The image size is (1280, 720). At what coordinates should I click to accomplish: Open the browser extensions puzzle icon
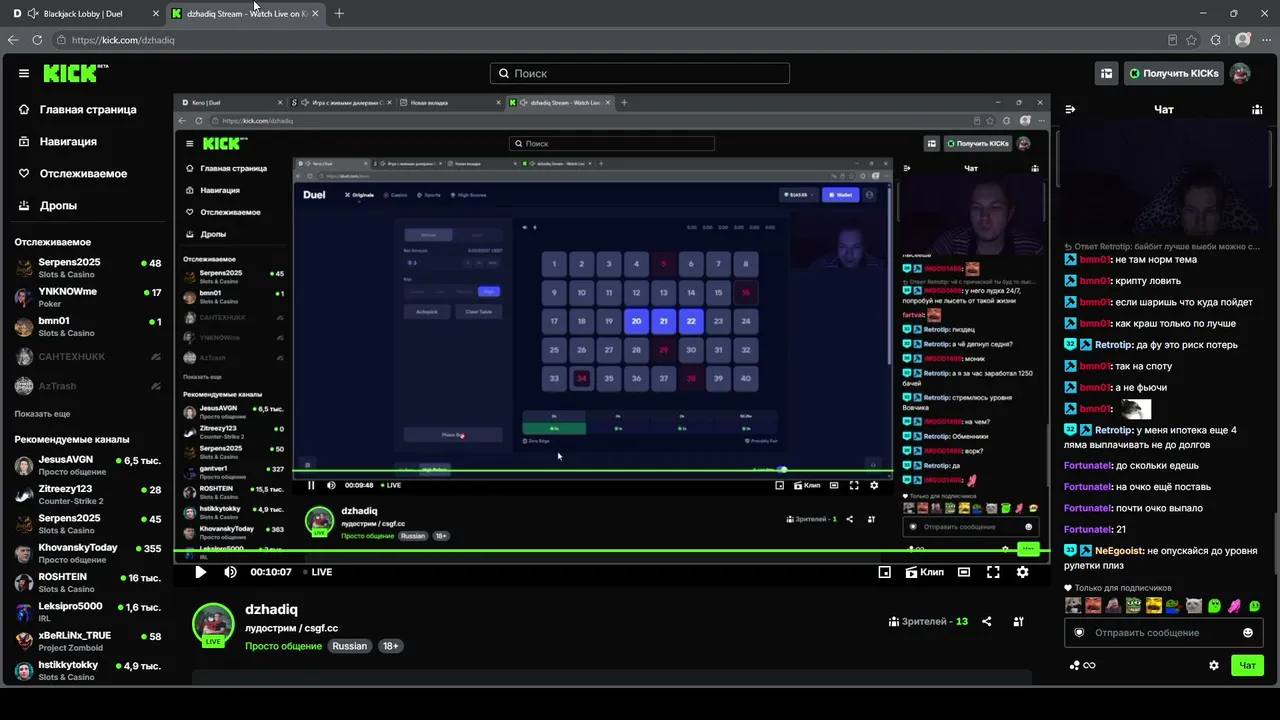[1216, 40]
